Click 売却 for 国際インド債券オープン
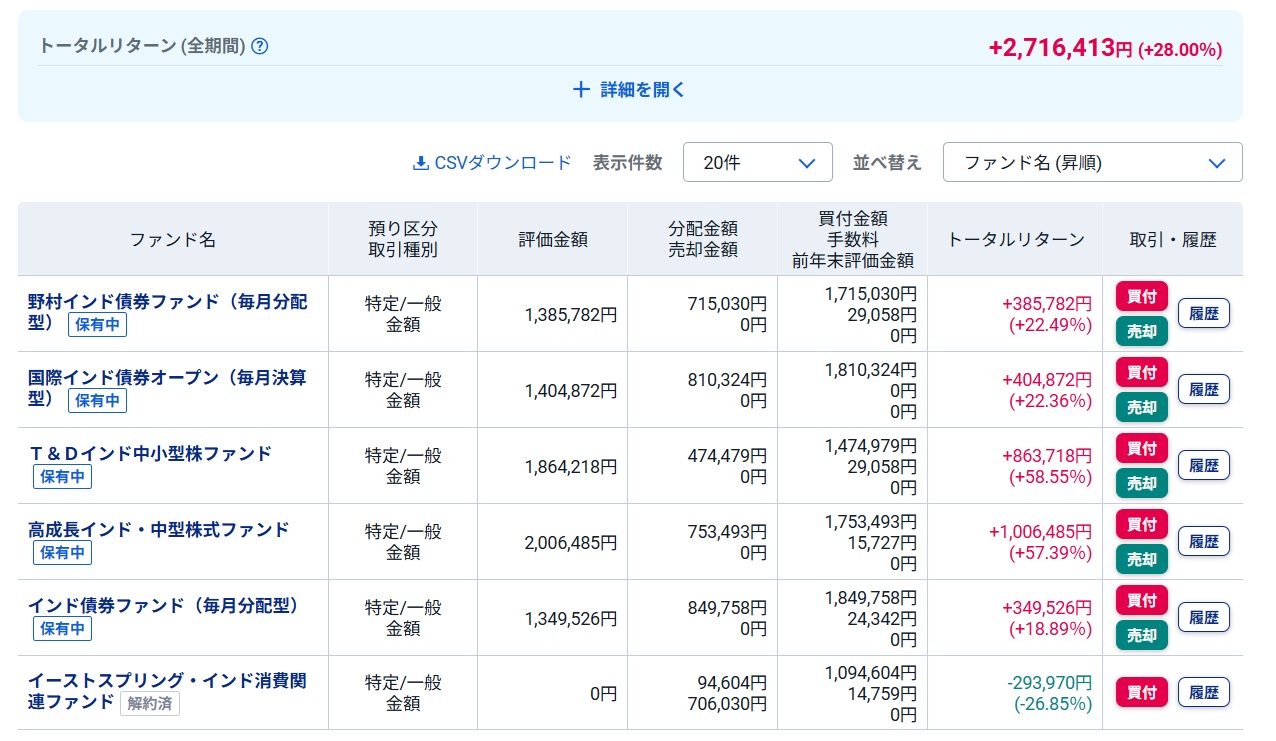Viewport: 1276px width, 741px height. (x=1141, y=407)
